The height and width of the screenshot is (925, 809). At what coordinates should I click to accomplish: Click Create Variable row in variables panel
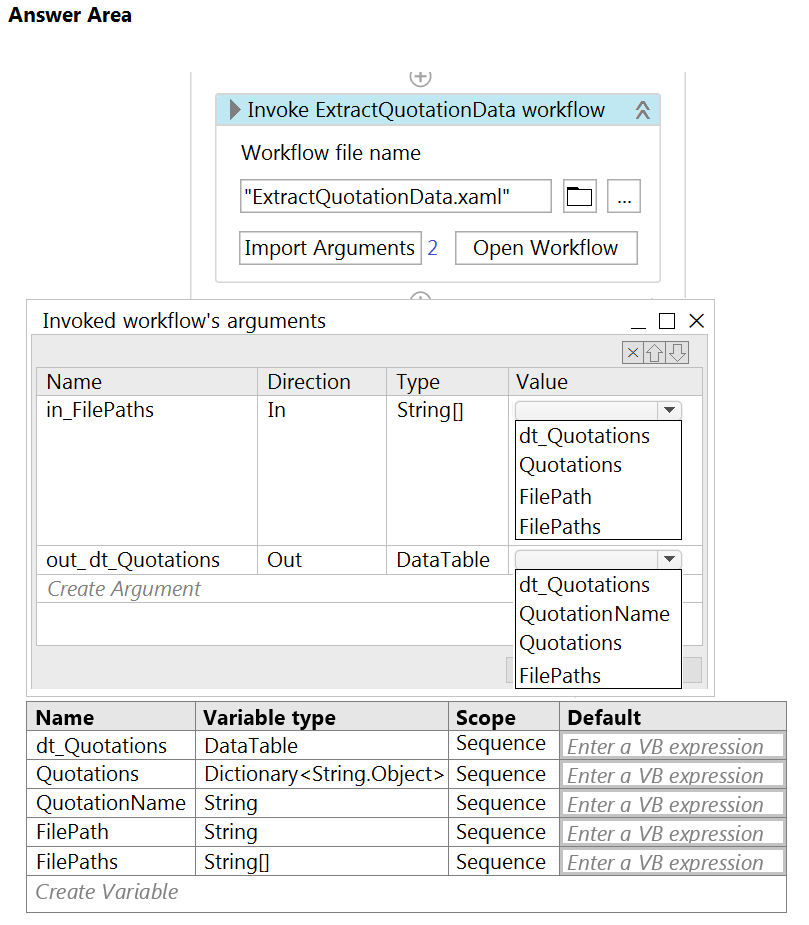point(107,892)
